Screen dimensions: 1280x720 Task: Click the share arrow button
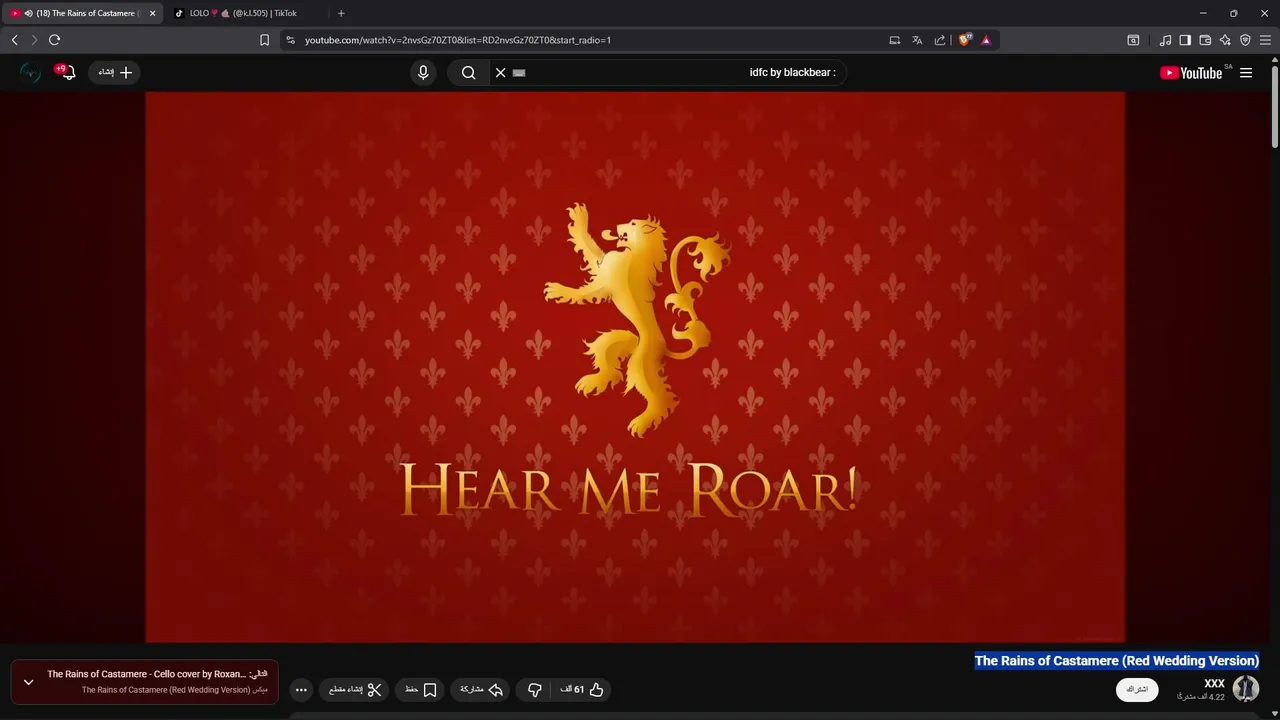[x=481, y=690]
